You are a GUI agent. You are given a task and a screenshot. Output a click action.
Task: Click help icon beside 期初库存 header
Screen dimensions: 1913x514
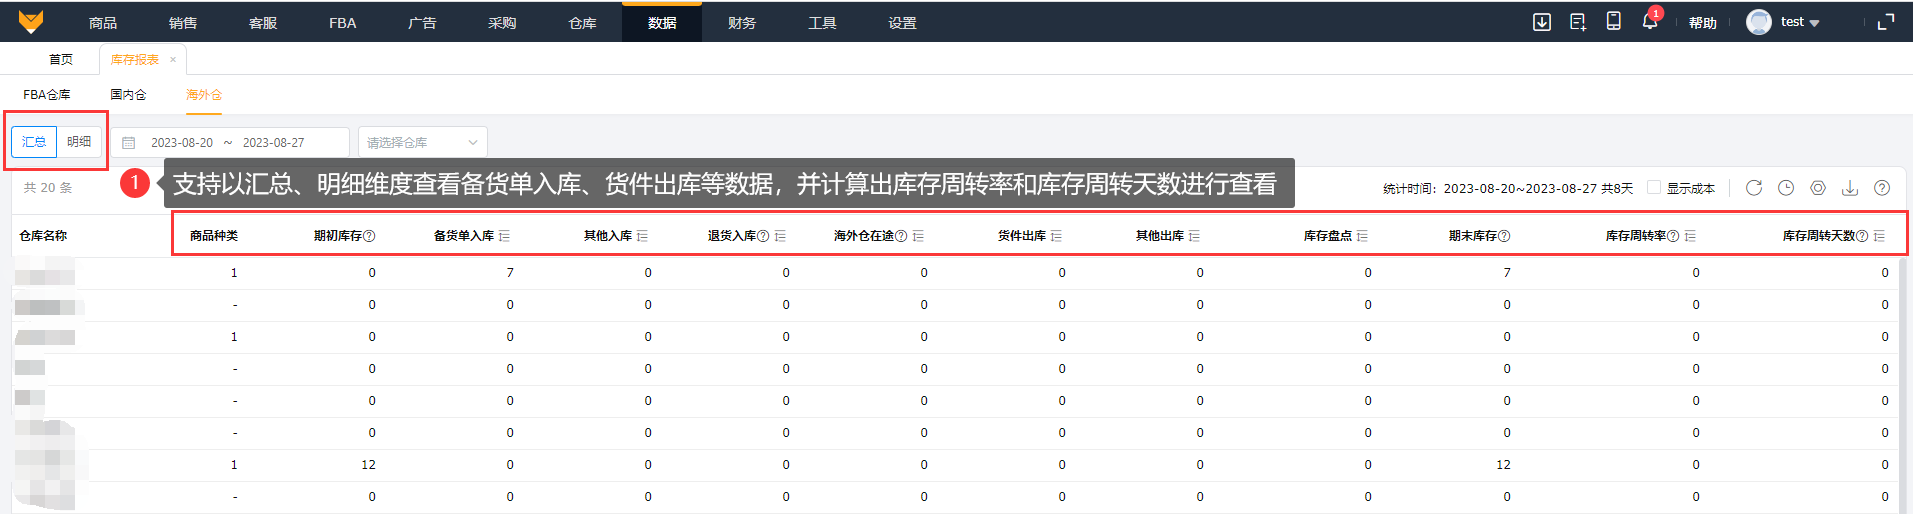click(x=369, y=236)
